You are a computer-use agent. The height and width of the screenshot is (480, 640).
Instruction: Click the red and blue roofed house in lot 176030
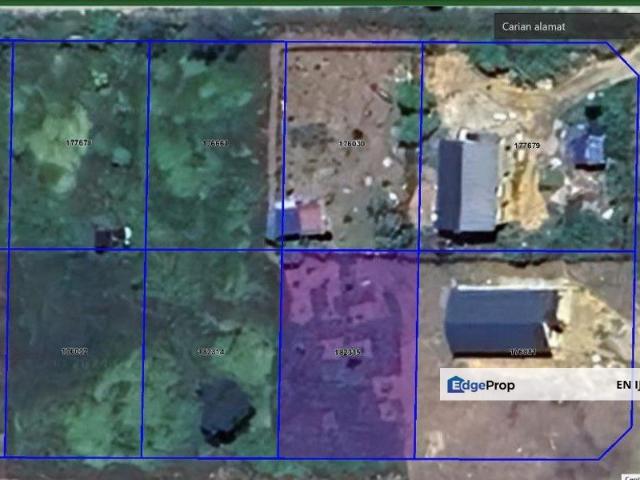pos(297,219)
